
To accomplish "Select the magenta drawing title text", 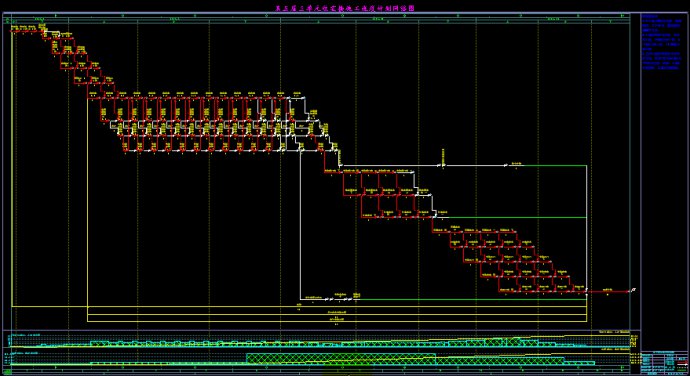I will pos(345,8).
